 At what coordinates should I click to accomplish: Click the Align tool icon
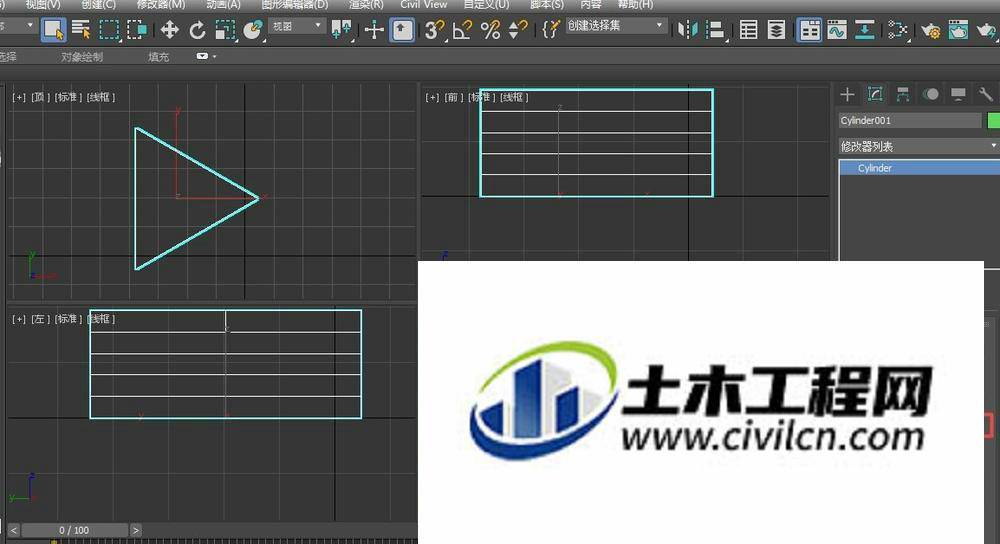716,30
